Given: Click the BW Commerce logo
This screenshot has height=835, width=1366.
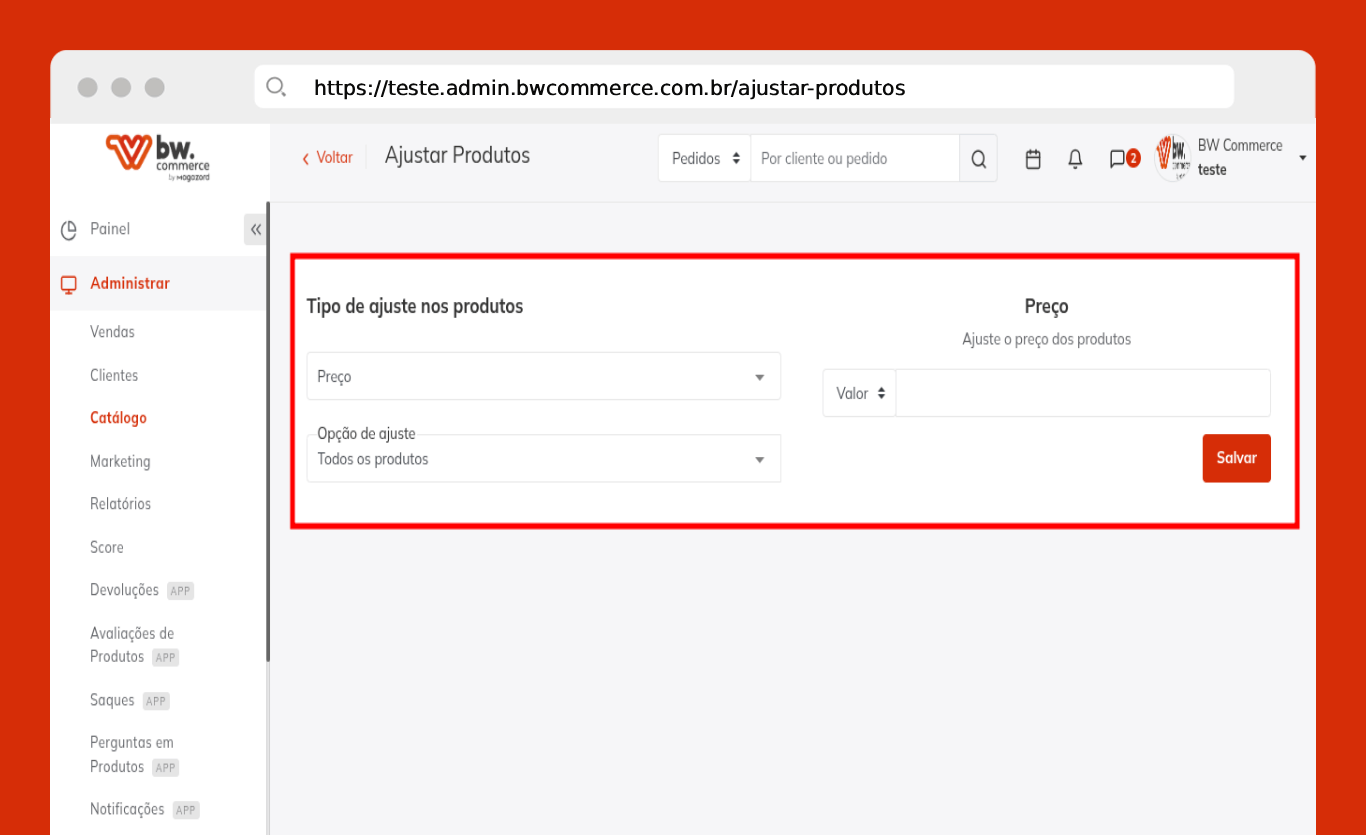Looking at the screenshot, I should 158,158.
